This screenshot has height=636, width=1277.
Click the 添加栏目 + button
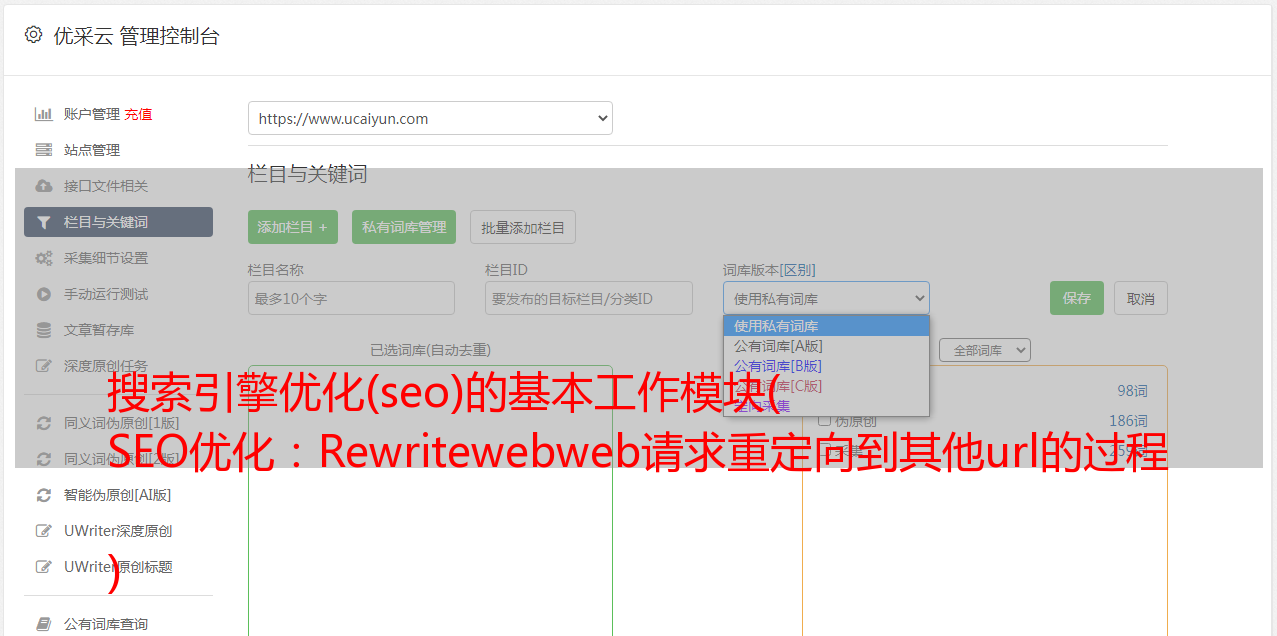[x=293, y=227]
